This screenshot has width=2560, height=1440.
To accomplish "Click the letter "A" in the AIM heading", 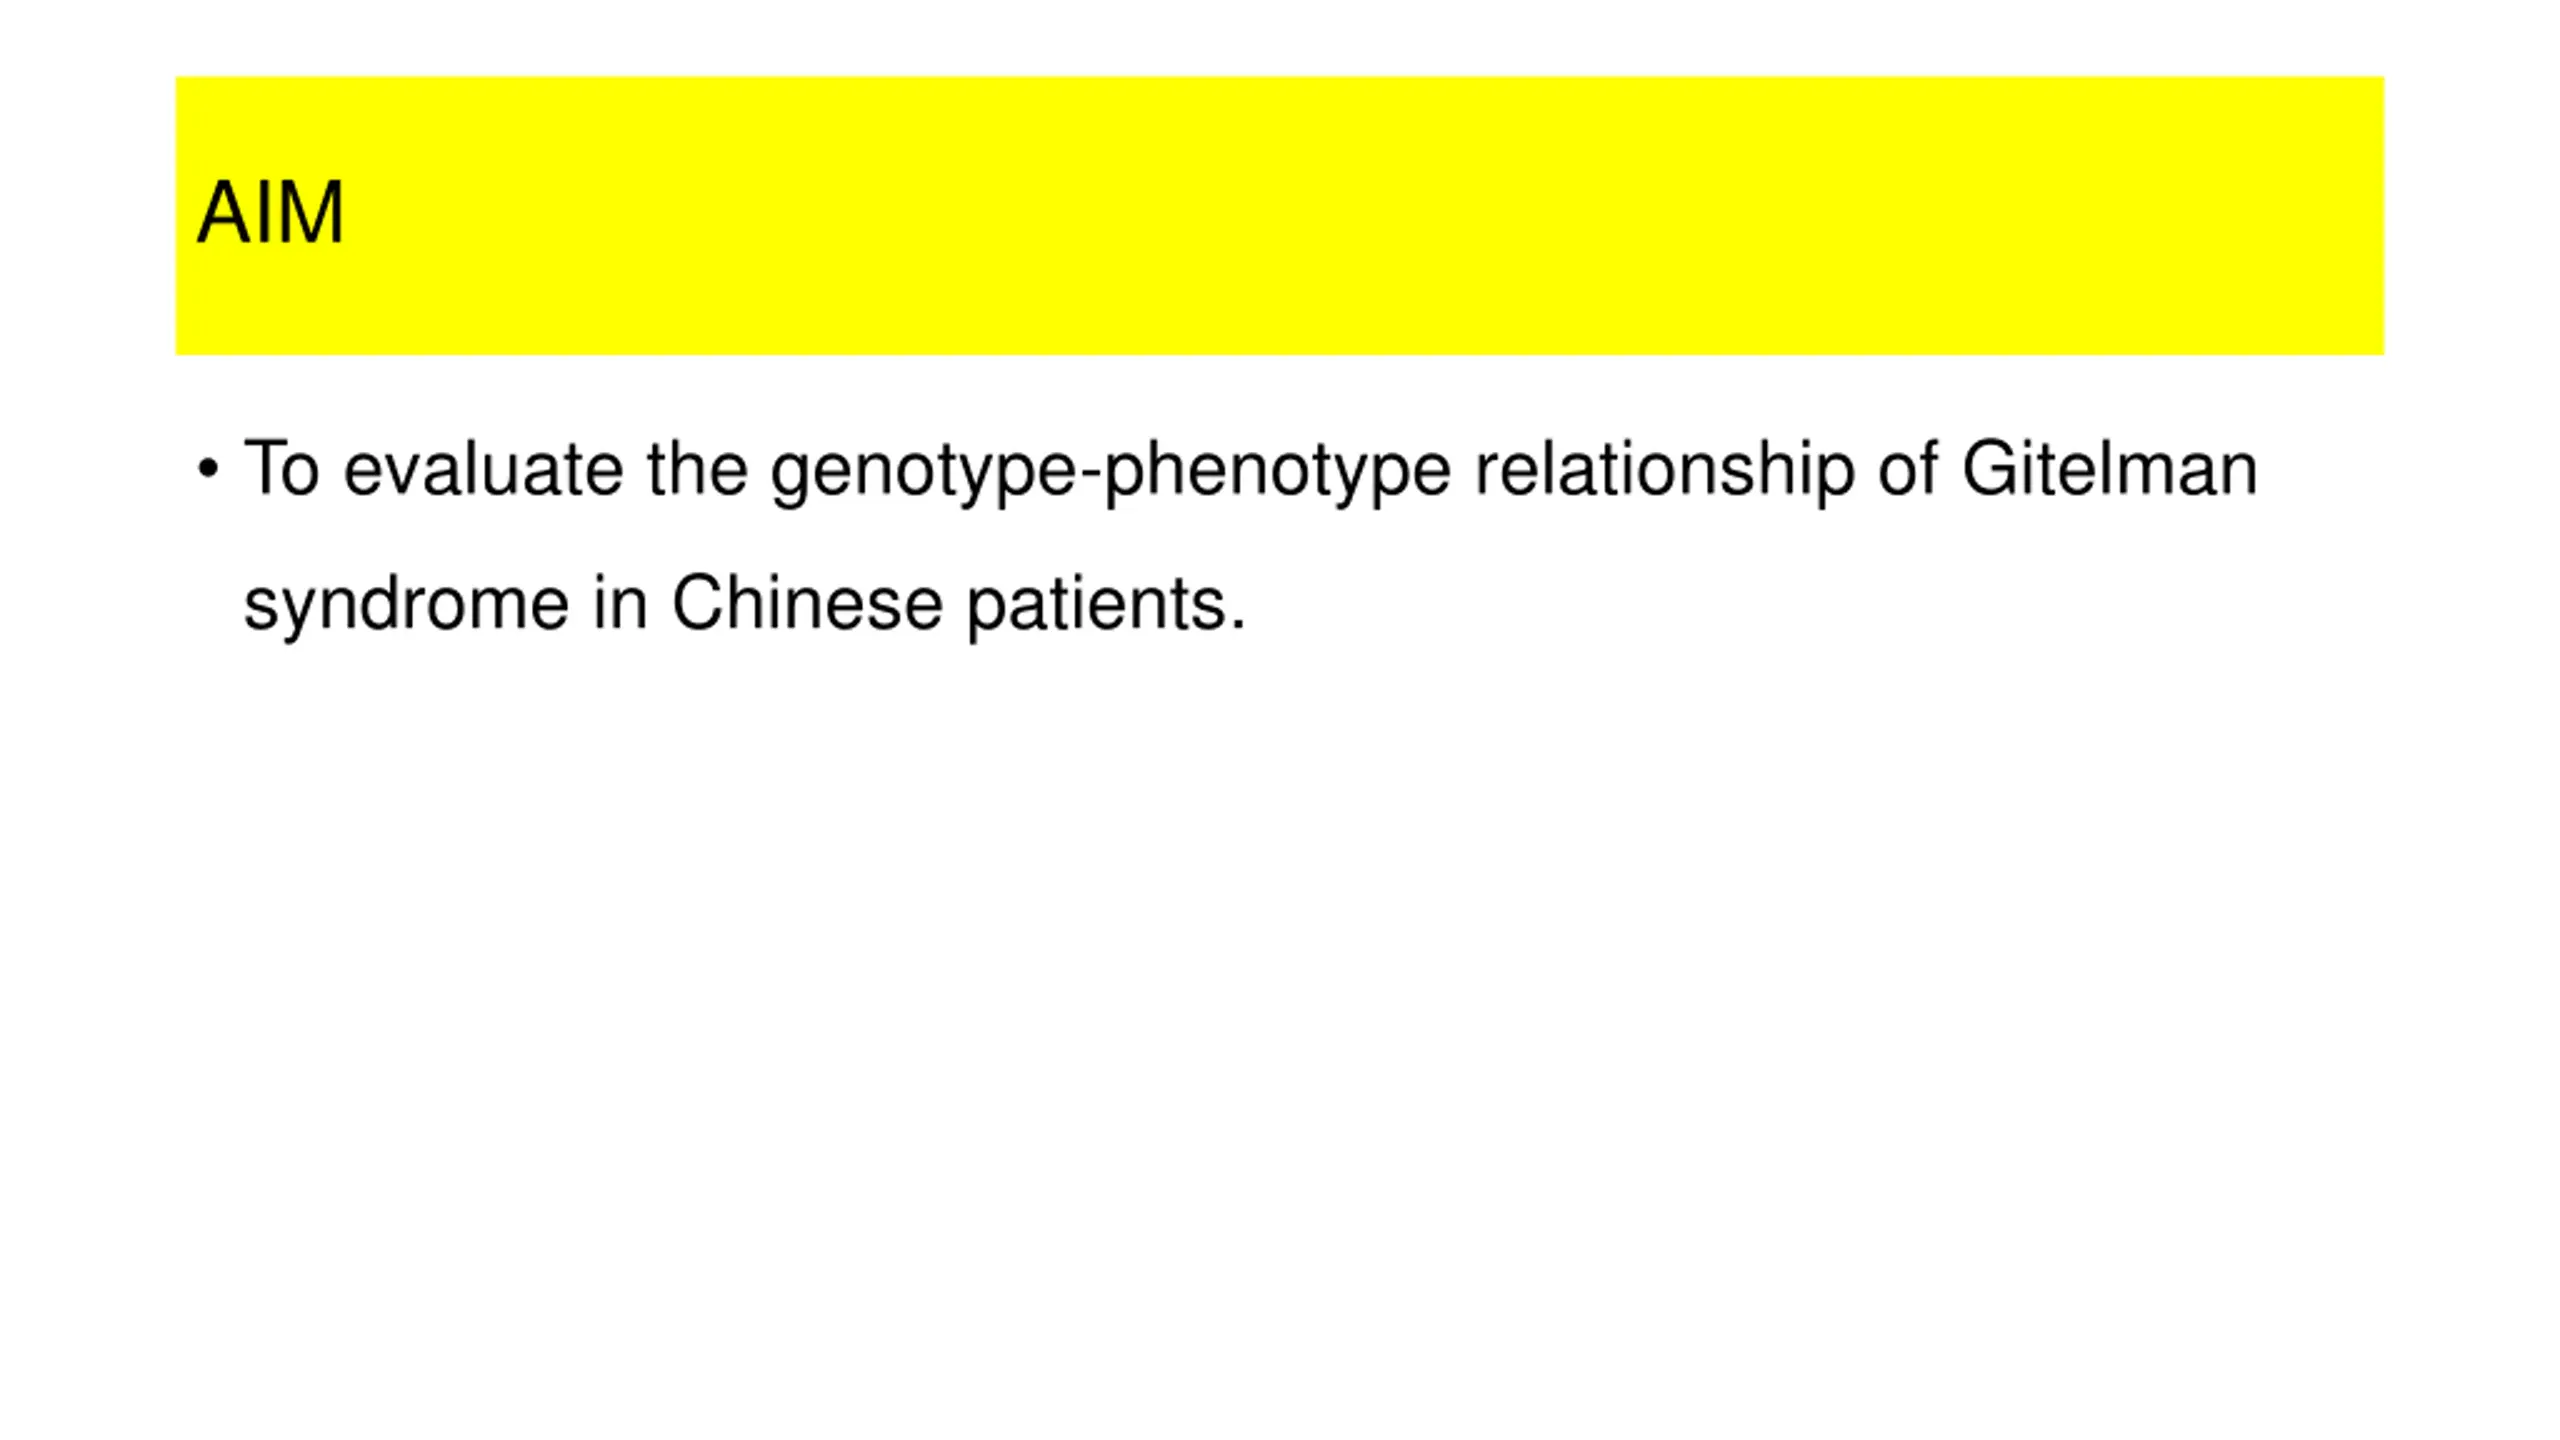I will coord(223,212).
